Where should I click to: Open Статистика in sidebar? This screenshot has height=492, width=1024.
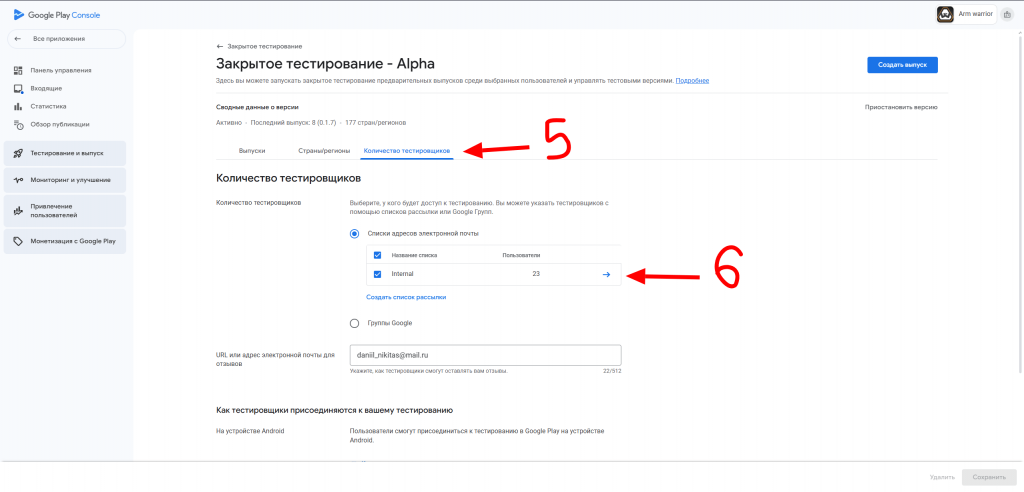tap(48, 106)
